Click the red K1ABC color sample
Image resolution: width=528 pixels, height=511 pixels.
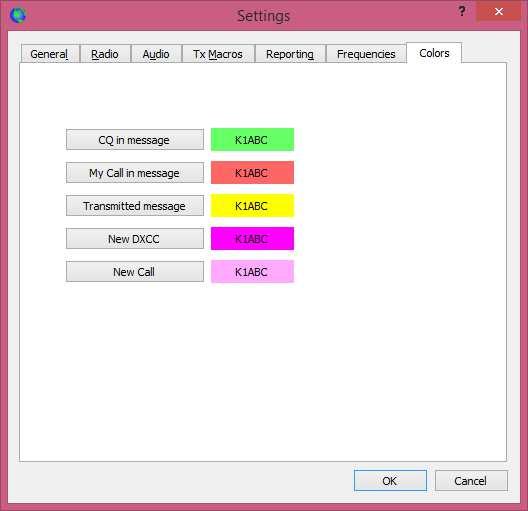click(252, 173)
